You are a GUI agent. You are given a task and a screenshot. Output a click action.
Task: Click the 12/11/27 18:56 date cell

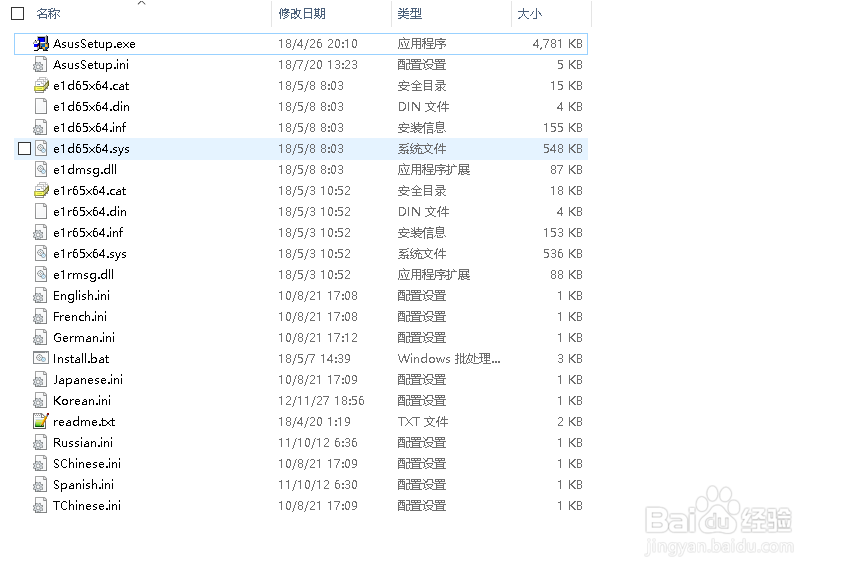321,401
